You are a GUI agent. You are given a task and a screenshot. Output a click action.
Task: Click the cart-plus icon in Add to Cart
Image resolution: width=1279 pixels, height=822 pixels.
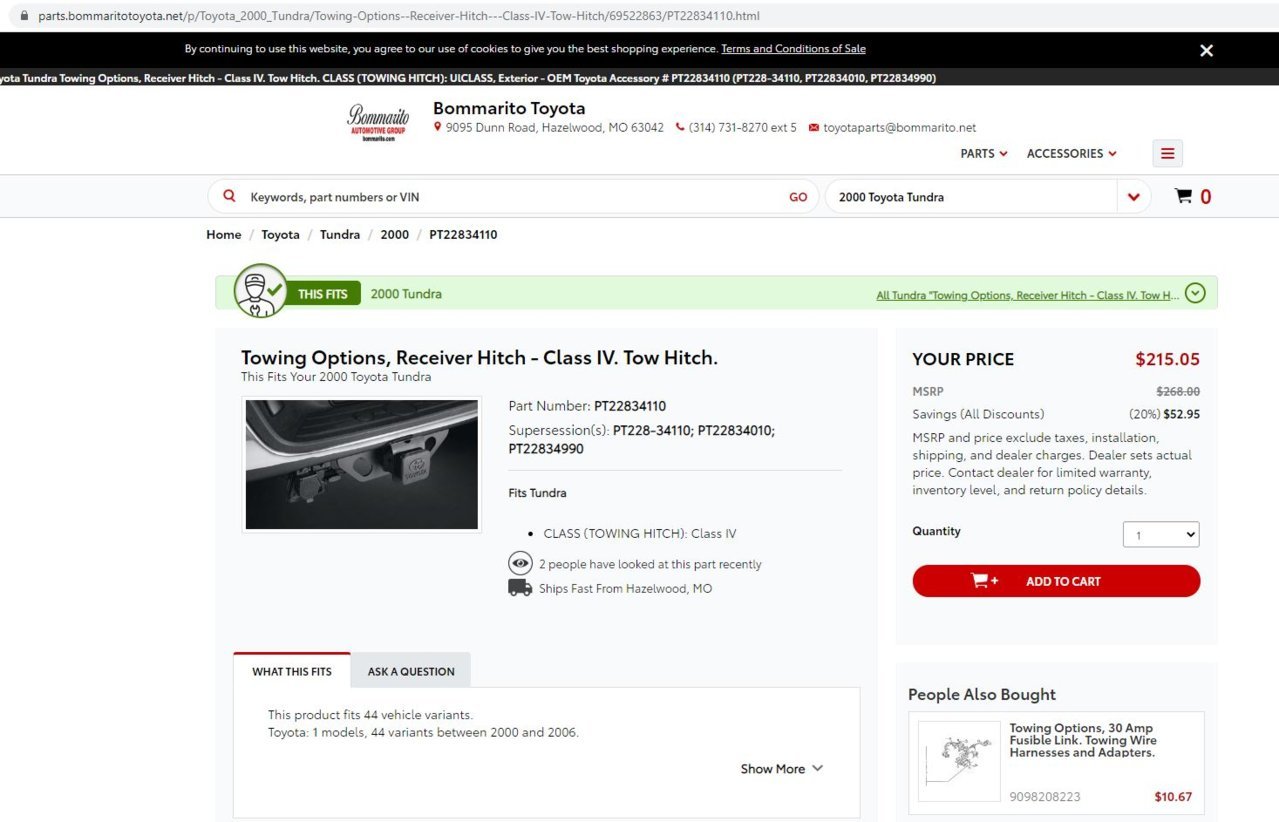[985, 581]
